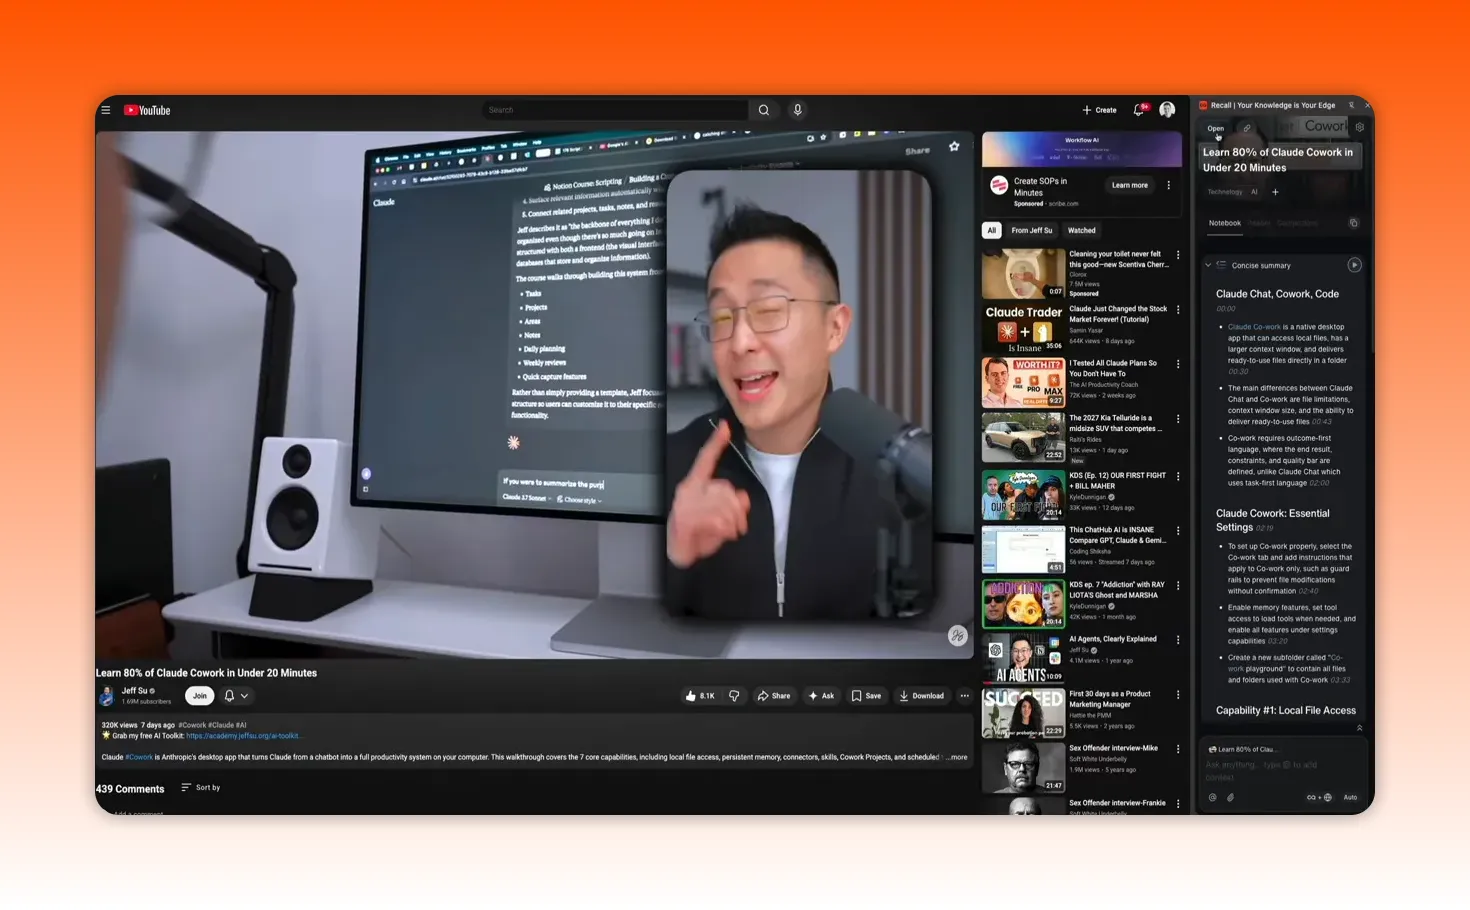Collapse chat with double-chevron up icon
Screen dimensions: 1470x910
[x=1359, y=728]
